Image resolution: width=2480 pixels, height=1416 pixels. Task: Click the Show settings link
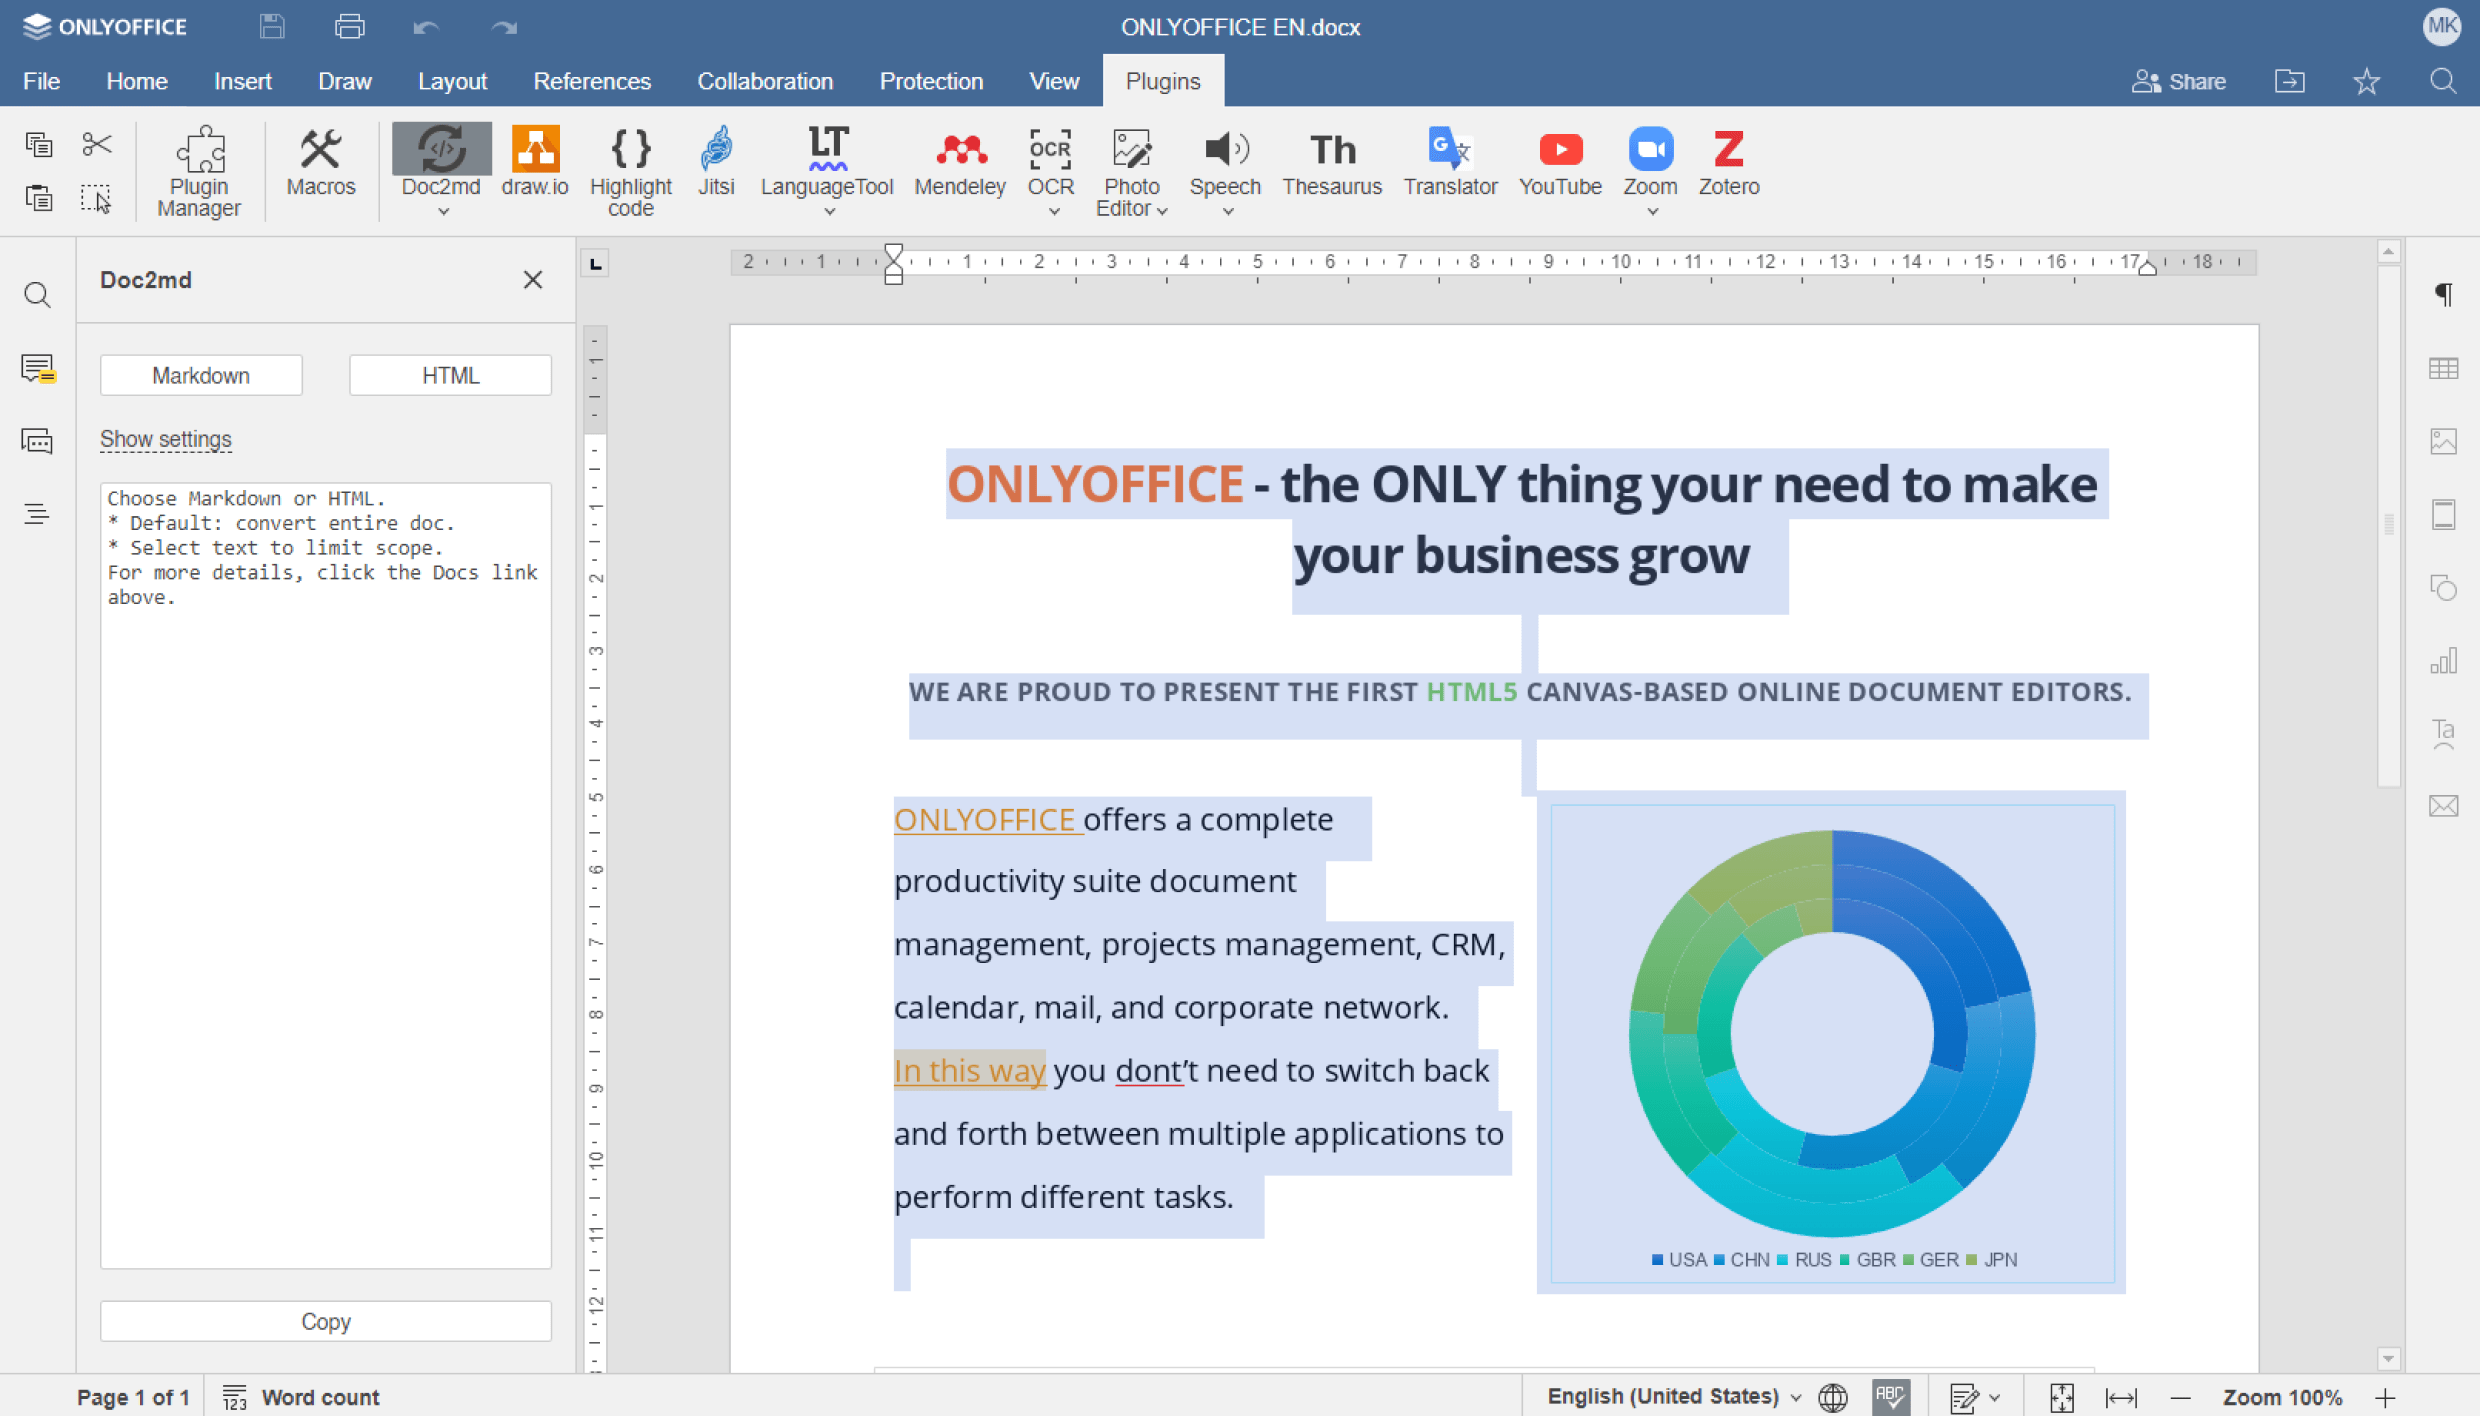pyautogui.click(x=166, y=439)
